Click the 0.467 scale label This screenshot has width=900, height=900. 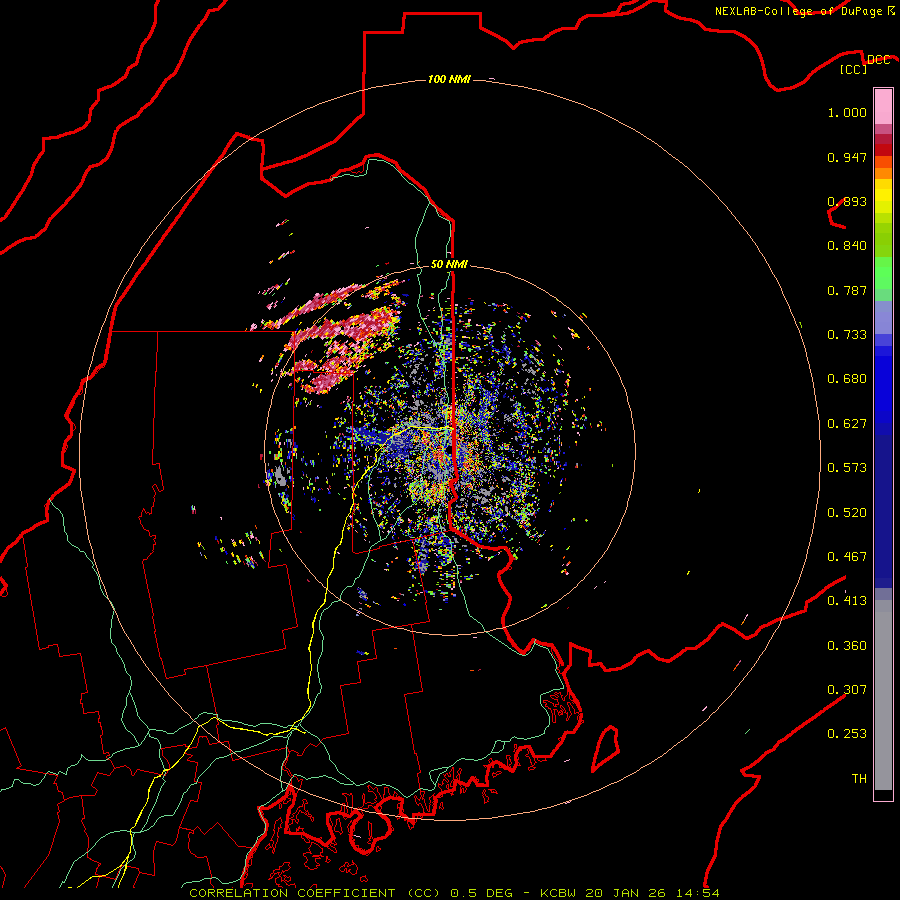847,557
